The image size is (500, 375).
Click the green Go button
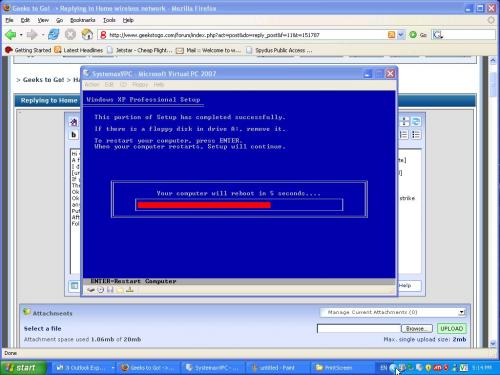pos(418,35)
